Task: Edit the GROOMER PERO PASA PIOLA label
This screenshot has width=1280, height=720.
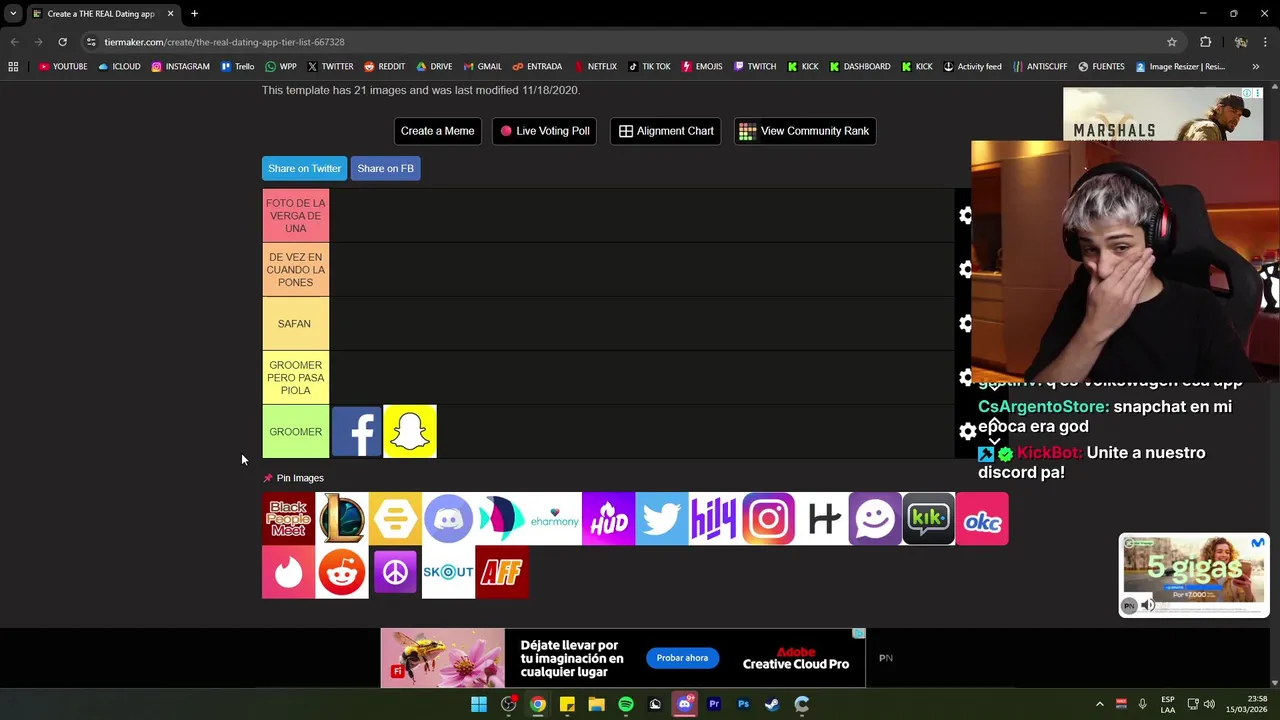Action: coord(295,378)
